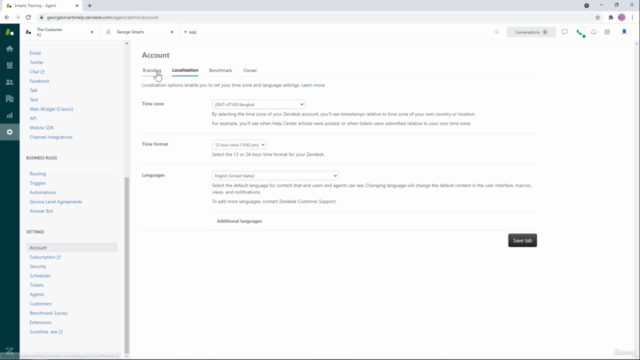Open the notifications bell icon
This screenshot has height=360, width=640.
coord(593,32)
